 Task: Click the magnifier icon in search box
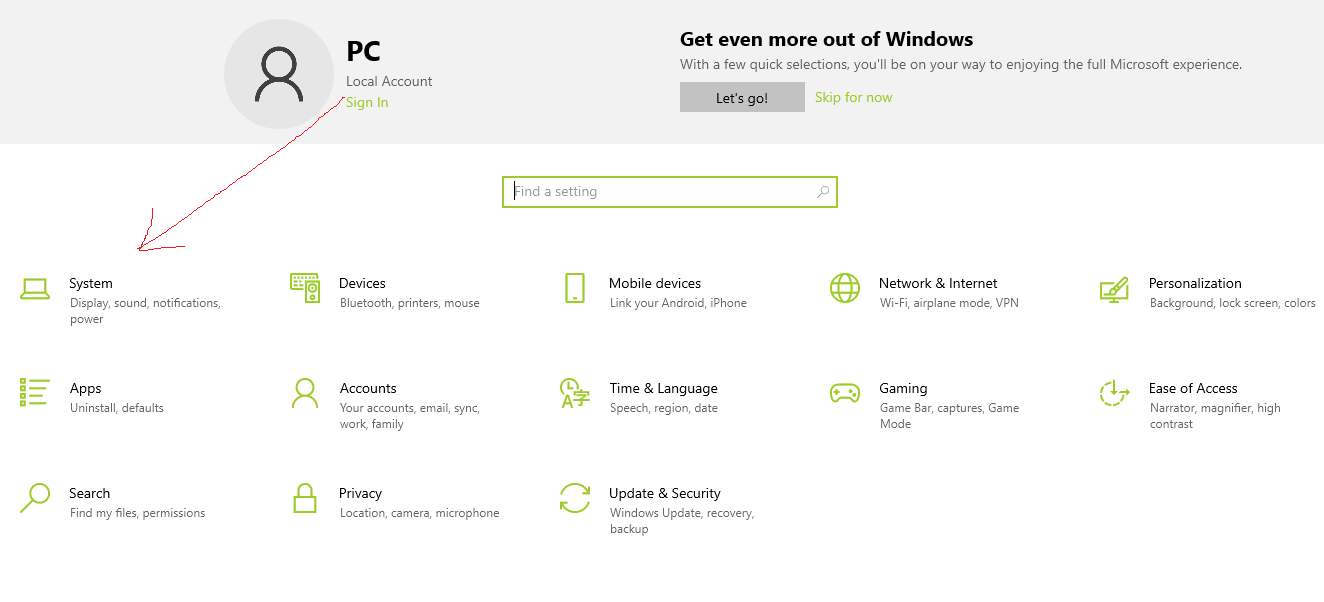(x=823, y=191)
